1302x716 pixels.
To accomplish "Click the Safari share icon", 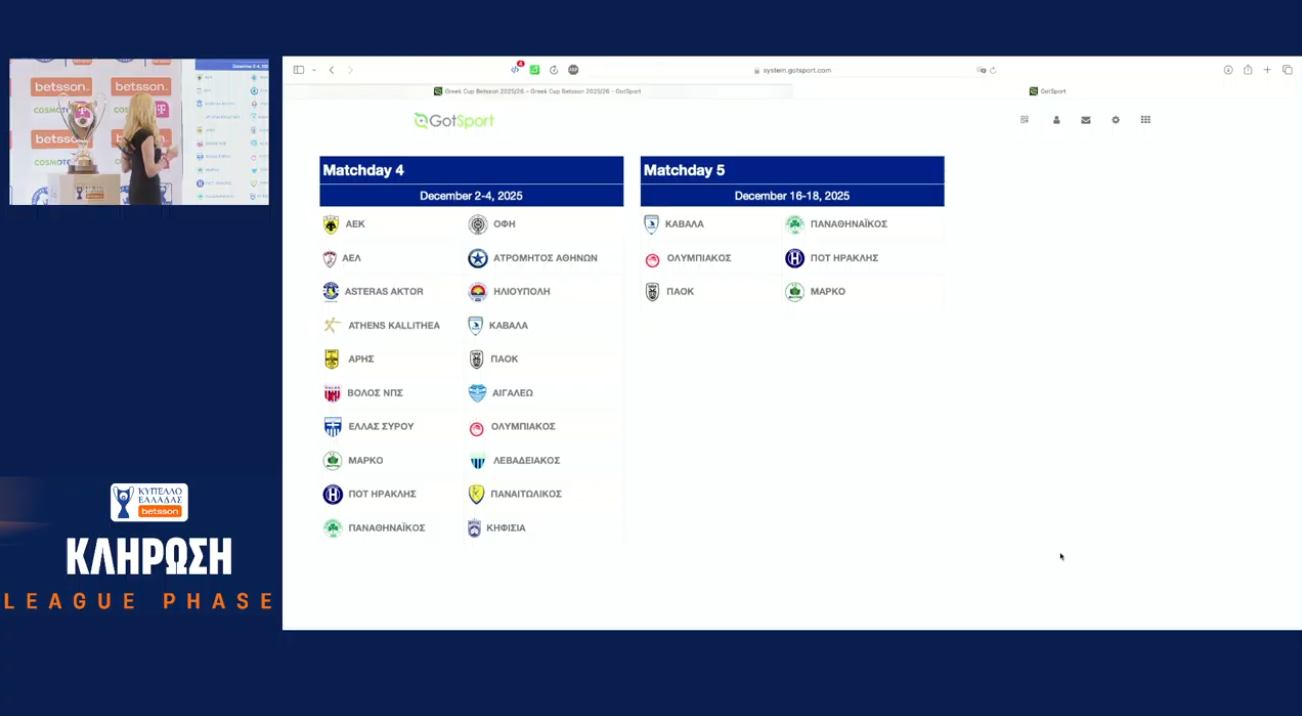I will [x=1248, y=70].
